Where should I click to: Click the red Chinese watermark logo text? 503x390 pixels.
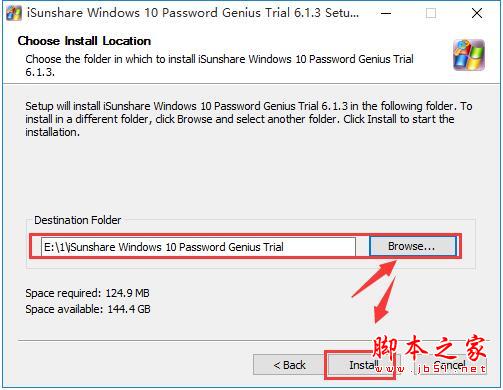(x=429, y=348)
